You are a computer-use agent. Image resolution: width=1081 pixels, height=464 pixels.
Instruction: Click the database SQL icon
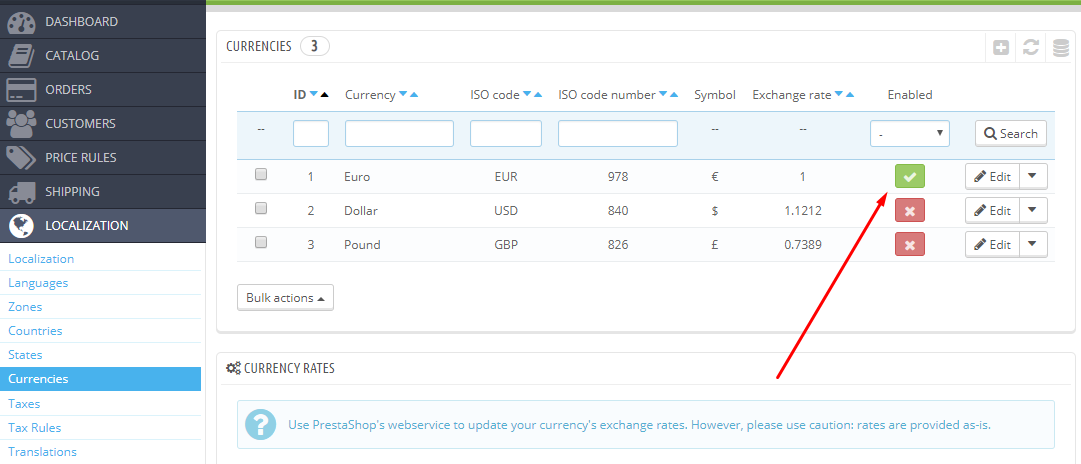[1060, 48]
